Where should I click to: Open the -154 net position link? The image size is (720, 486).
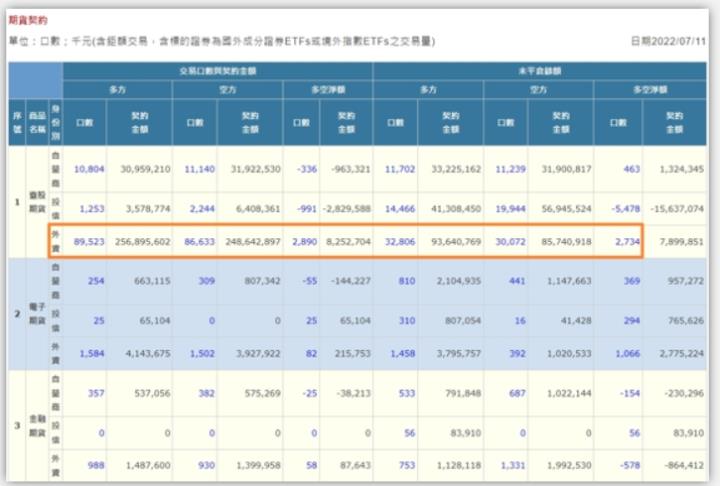pyautogui.click(x=629, y=393)
